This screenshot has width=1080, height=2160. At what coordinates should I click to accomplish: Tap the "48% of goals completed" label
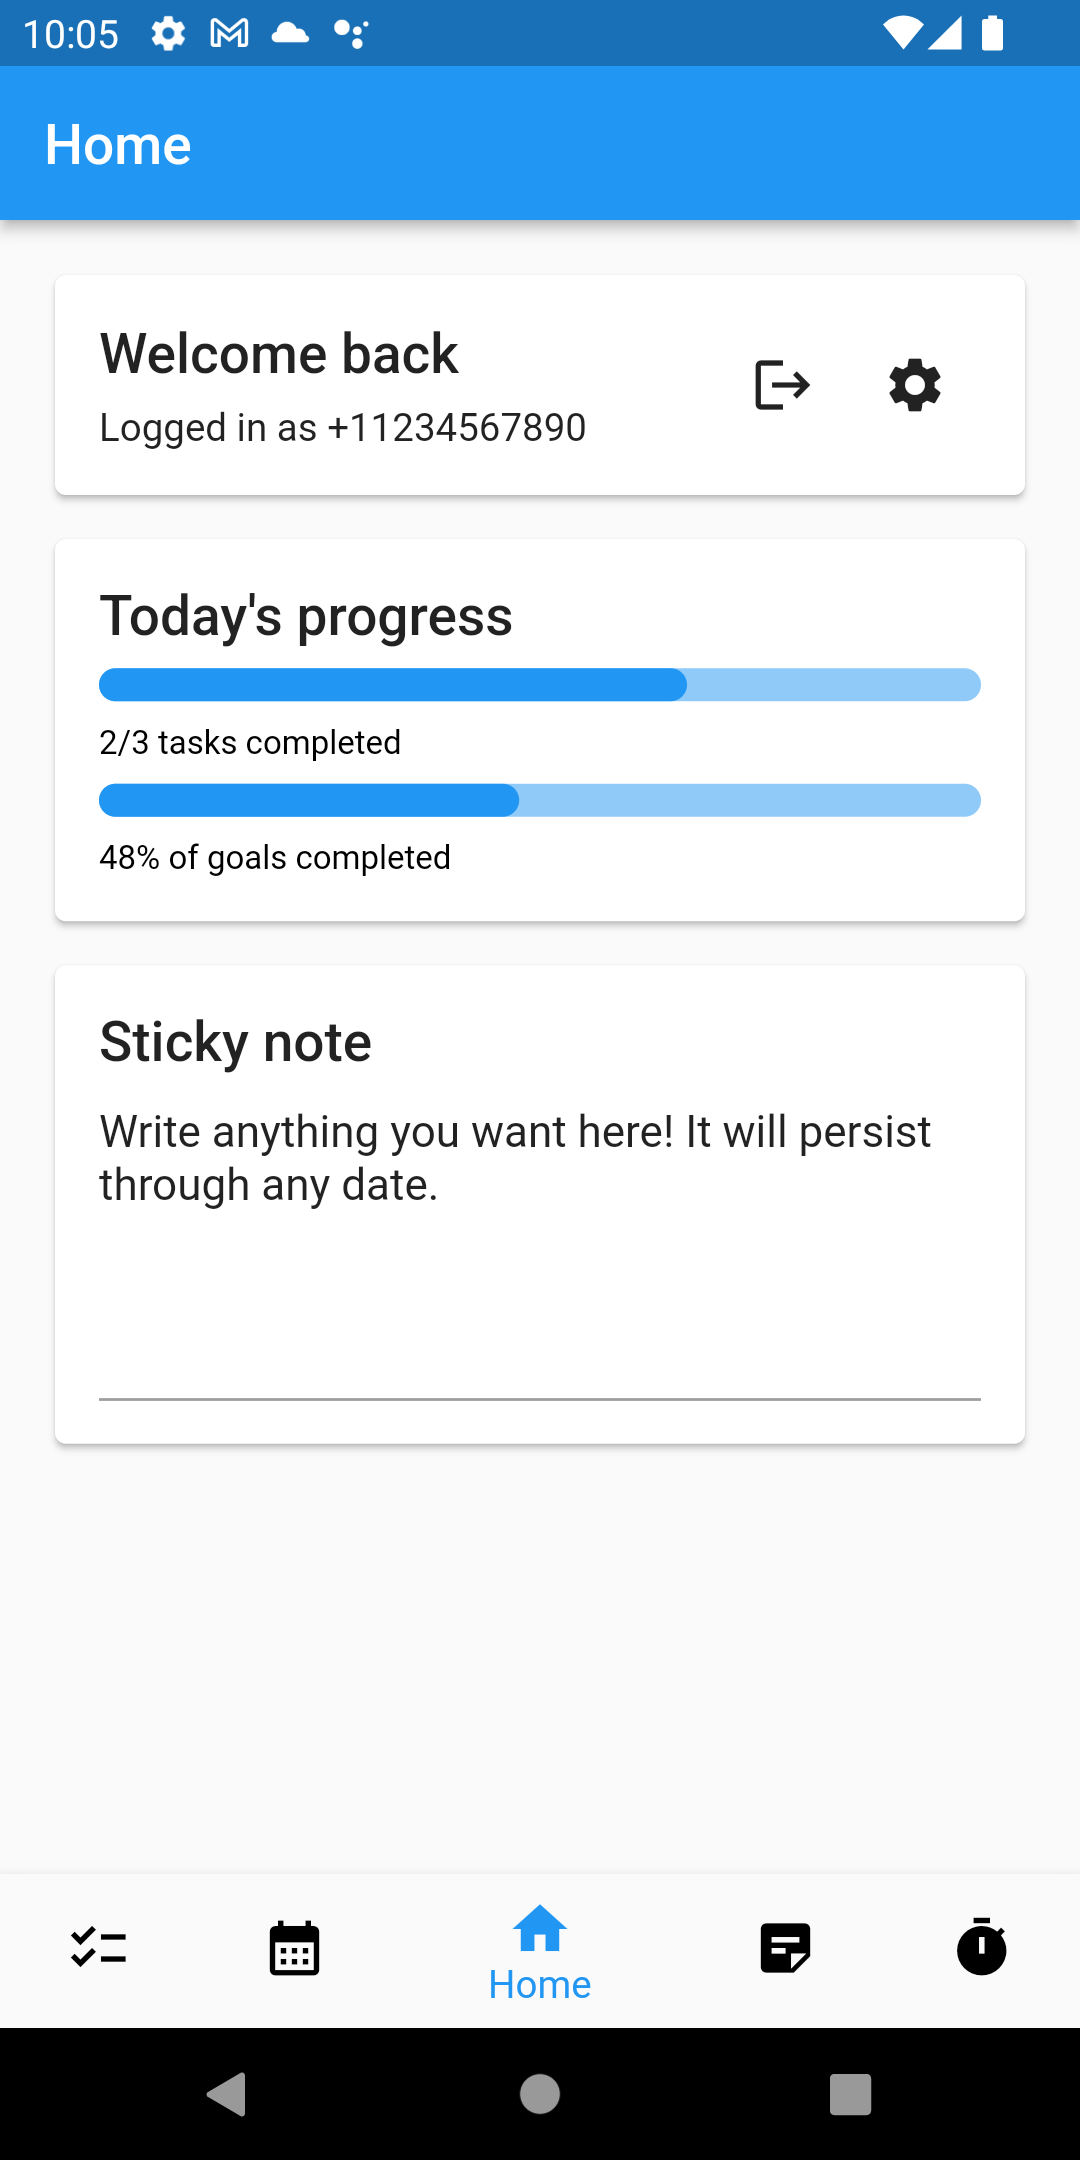coord(275,858)
